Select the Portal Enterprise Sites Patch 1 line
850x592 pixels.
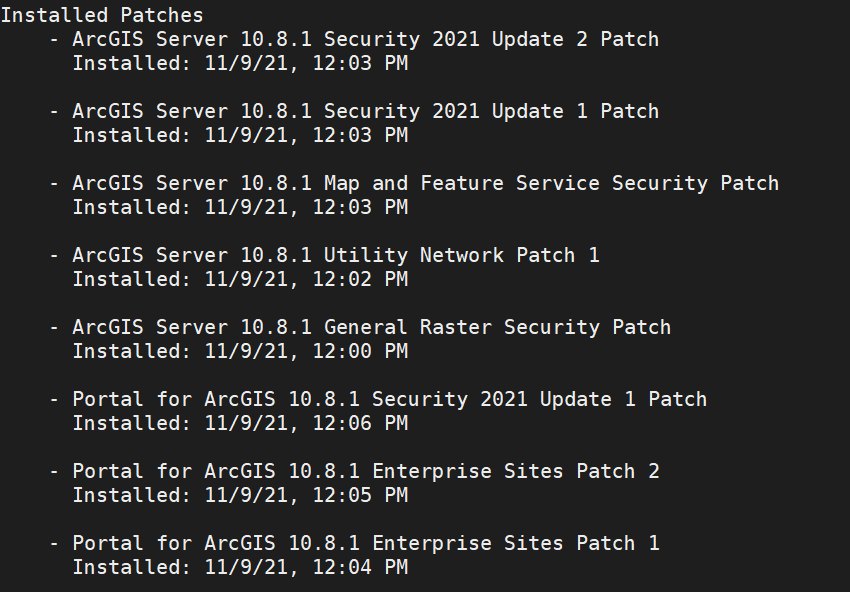coord(365,543)
